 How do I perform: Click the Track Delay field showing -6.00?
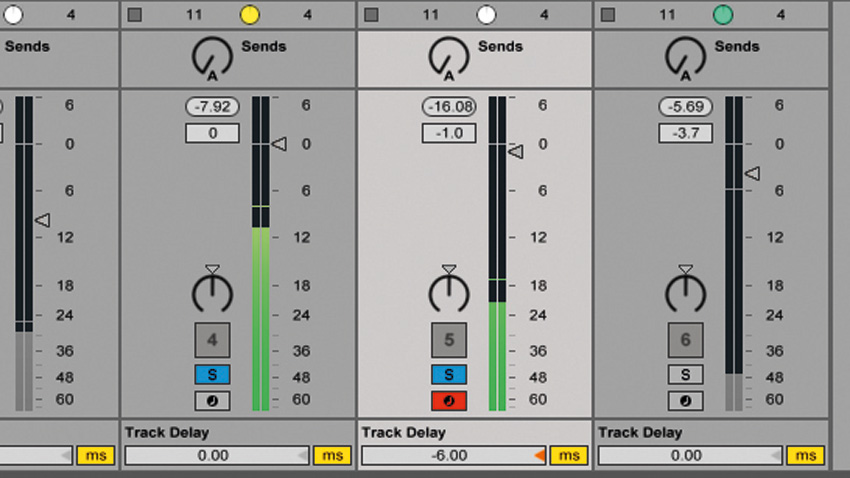coord(454,455)
